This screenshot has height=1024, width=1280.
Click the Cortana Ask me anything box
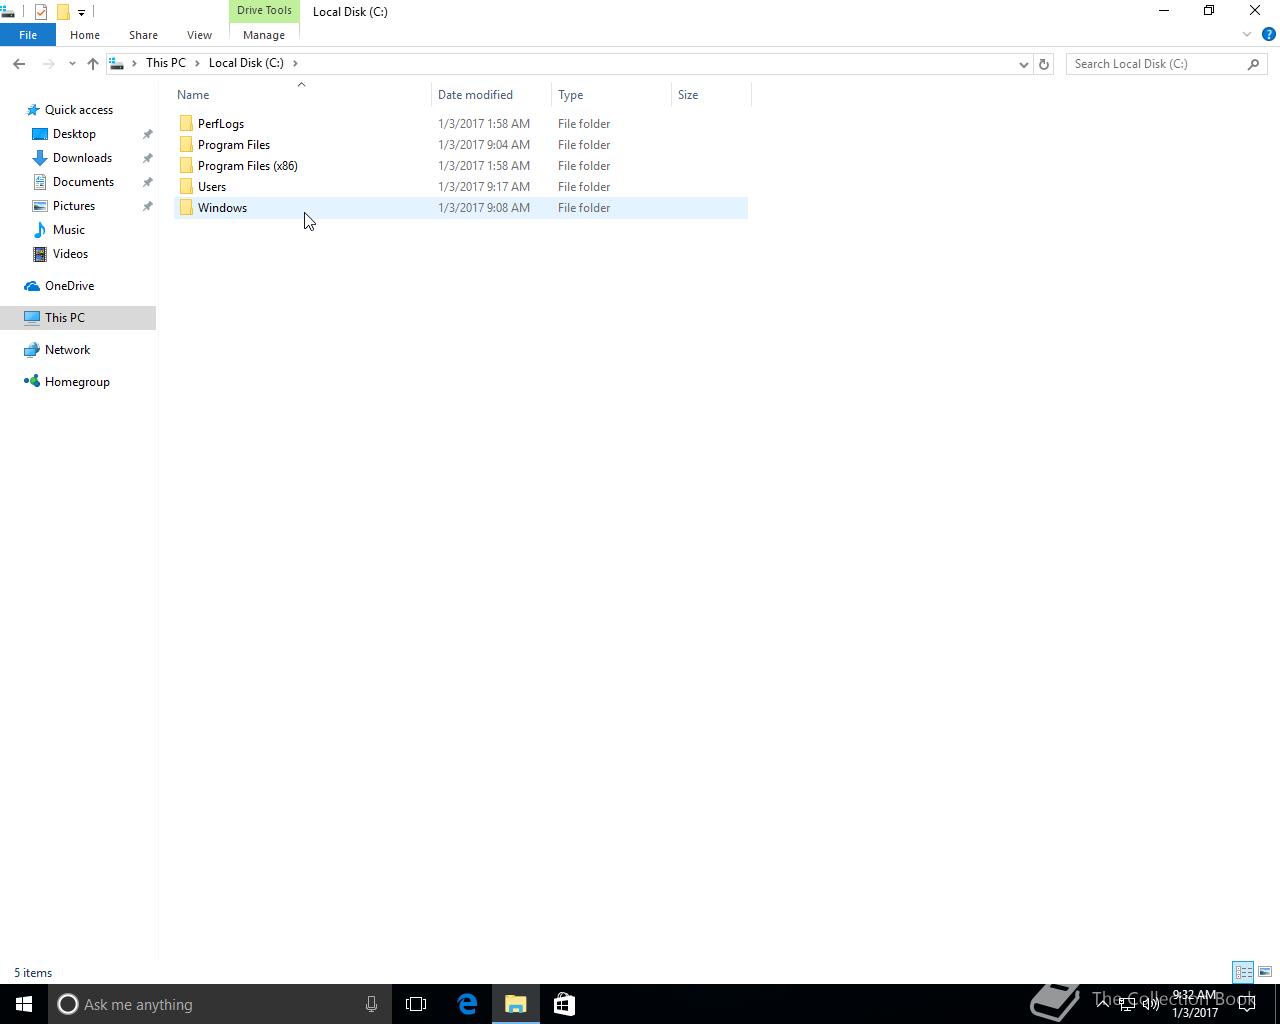pos(218,1004)
